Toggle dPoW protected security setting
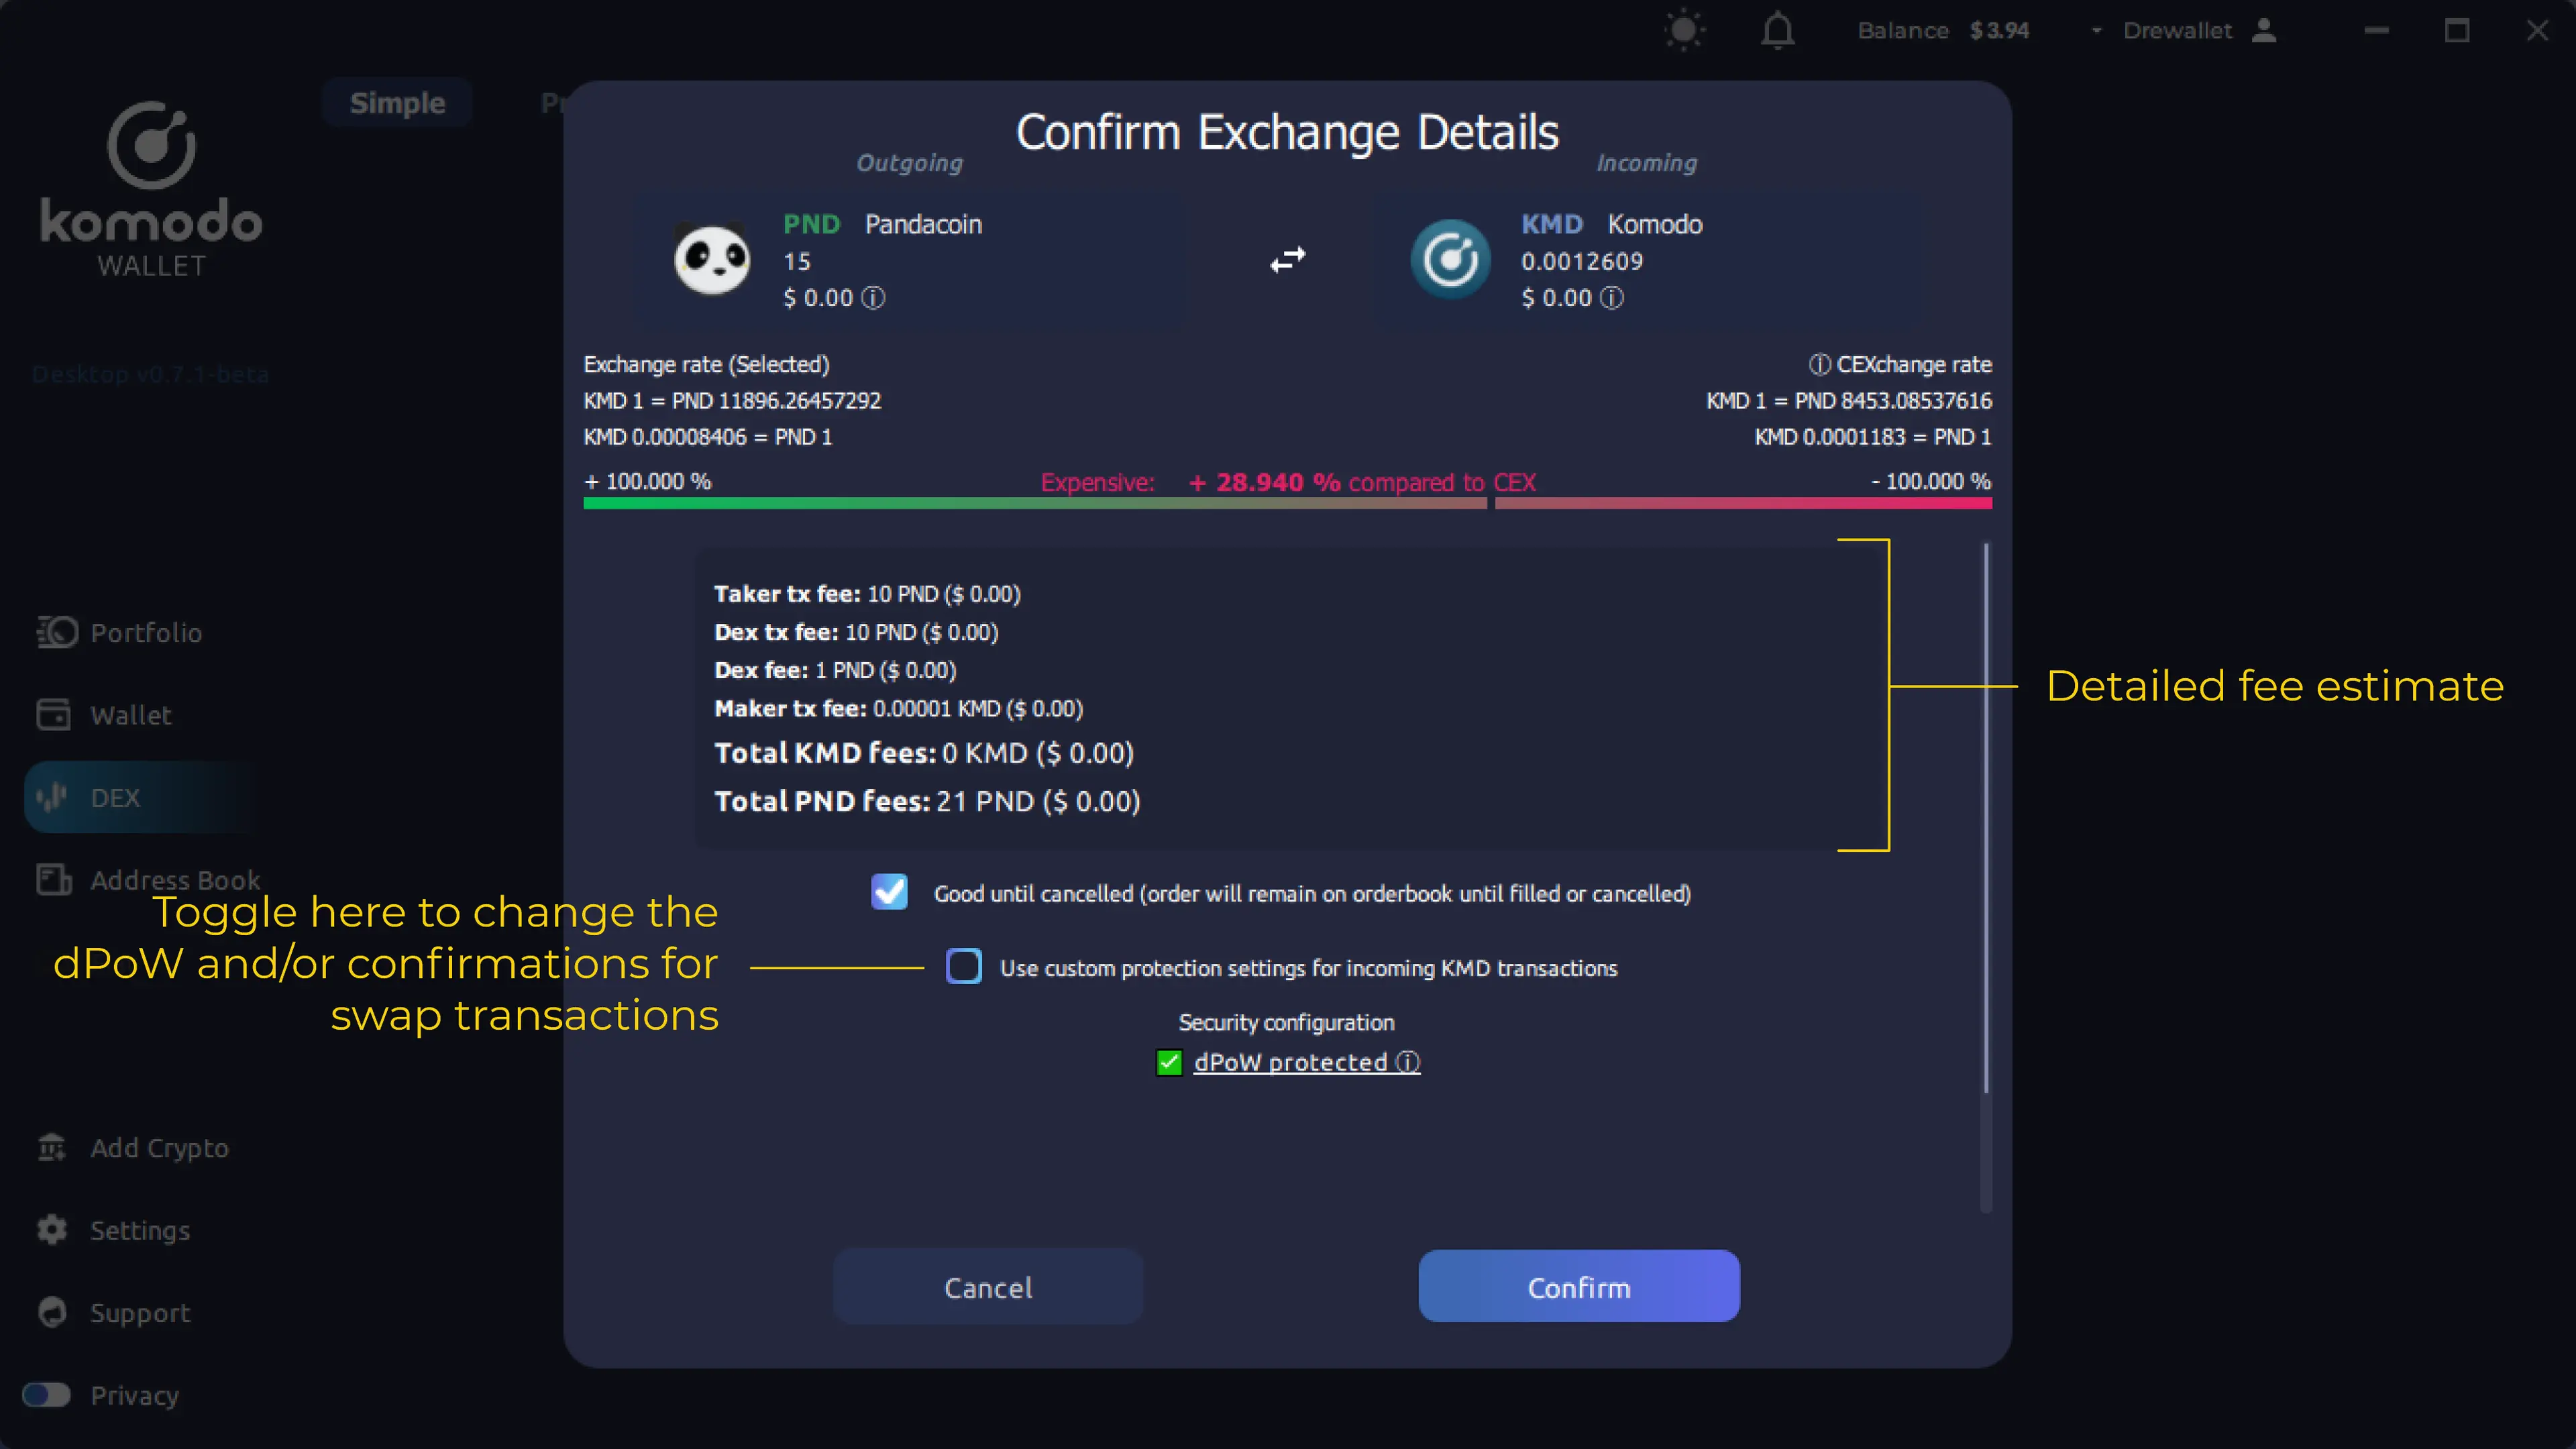 (1168, 1061)
